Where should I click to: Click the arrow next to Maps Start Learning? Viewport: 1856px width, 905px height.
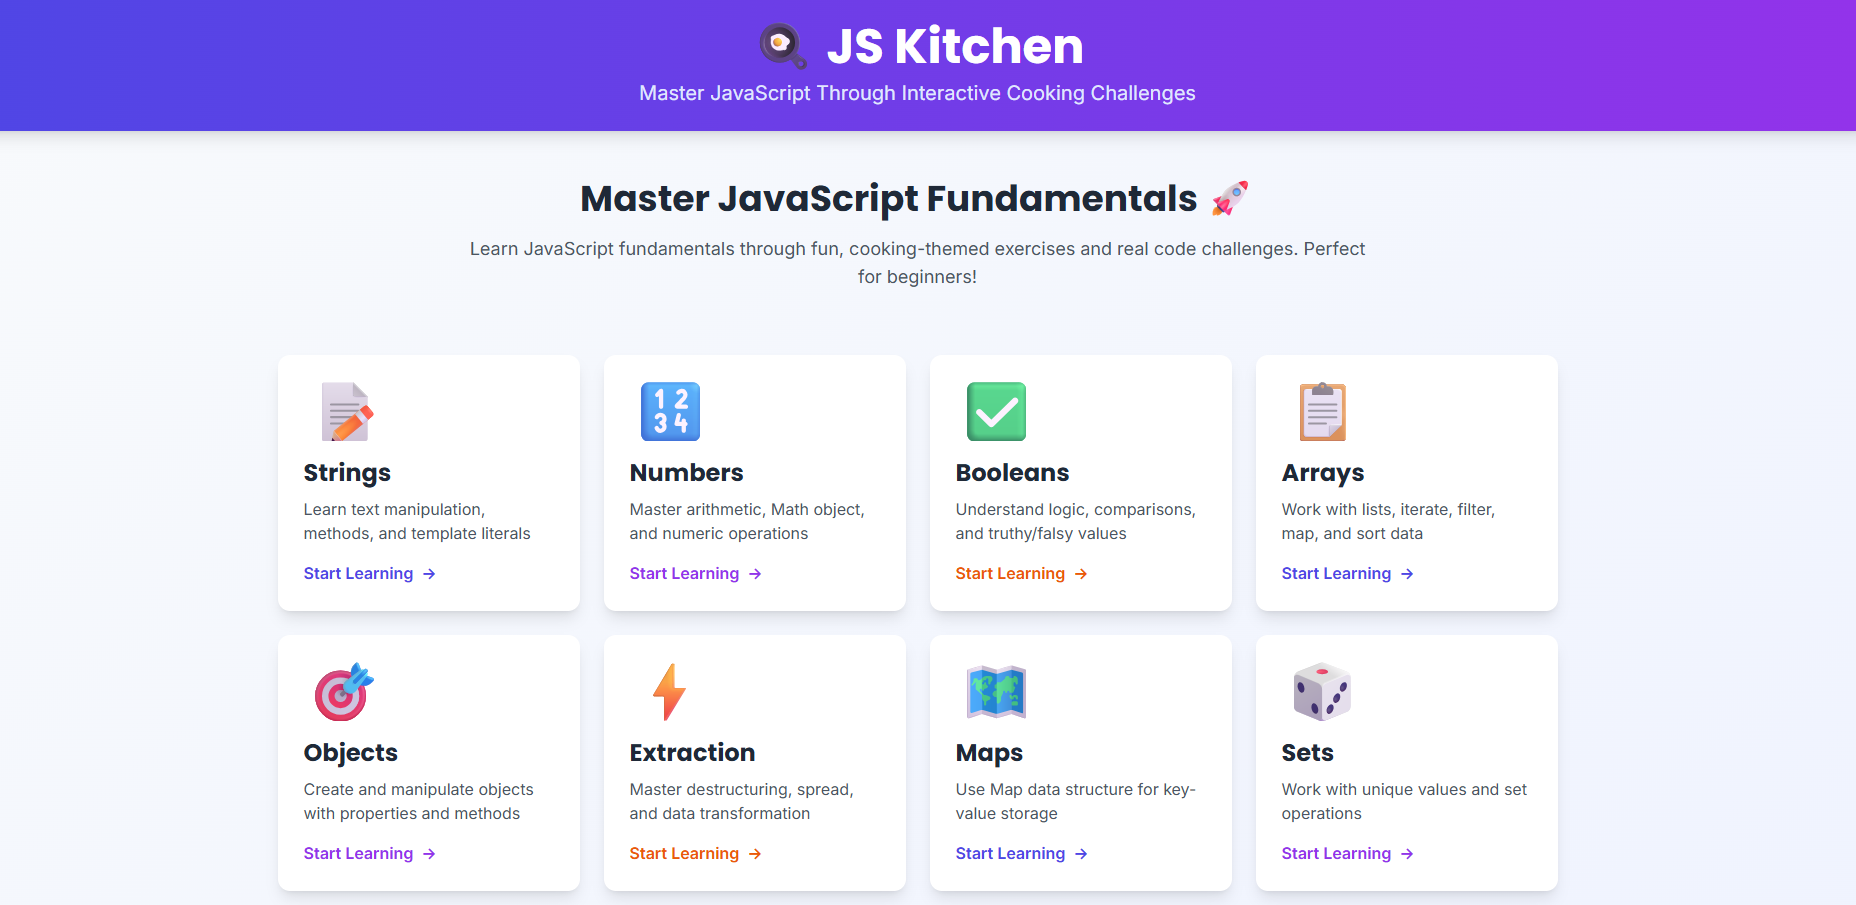[x=1081, y=854]
